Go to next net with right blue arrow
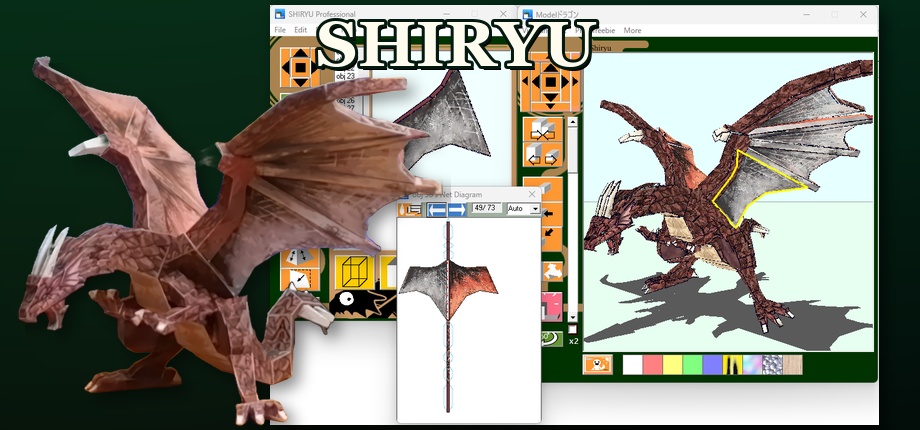920x430 pixels. pyautogui.click(x=457, y=209)
